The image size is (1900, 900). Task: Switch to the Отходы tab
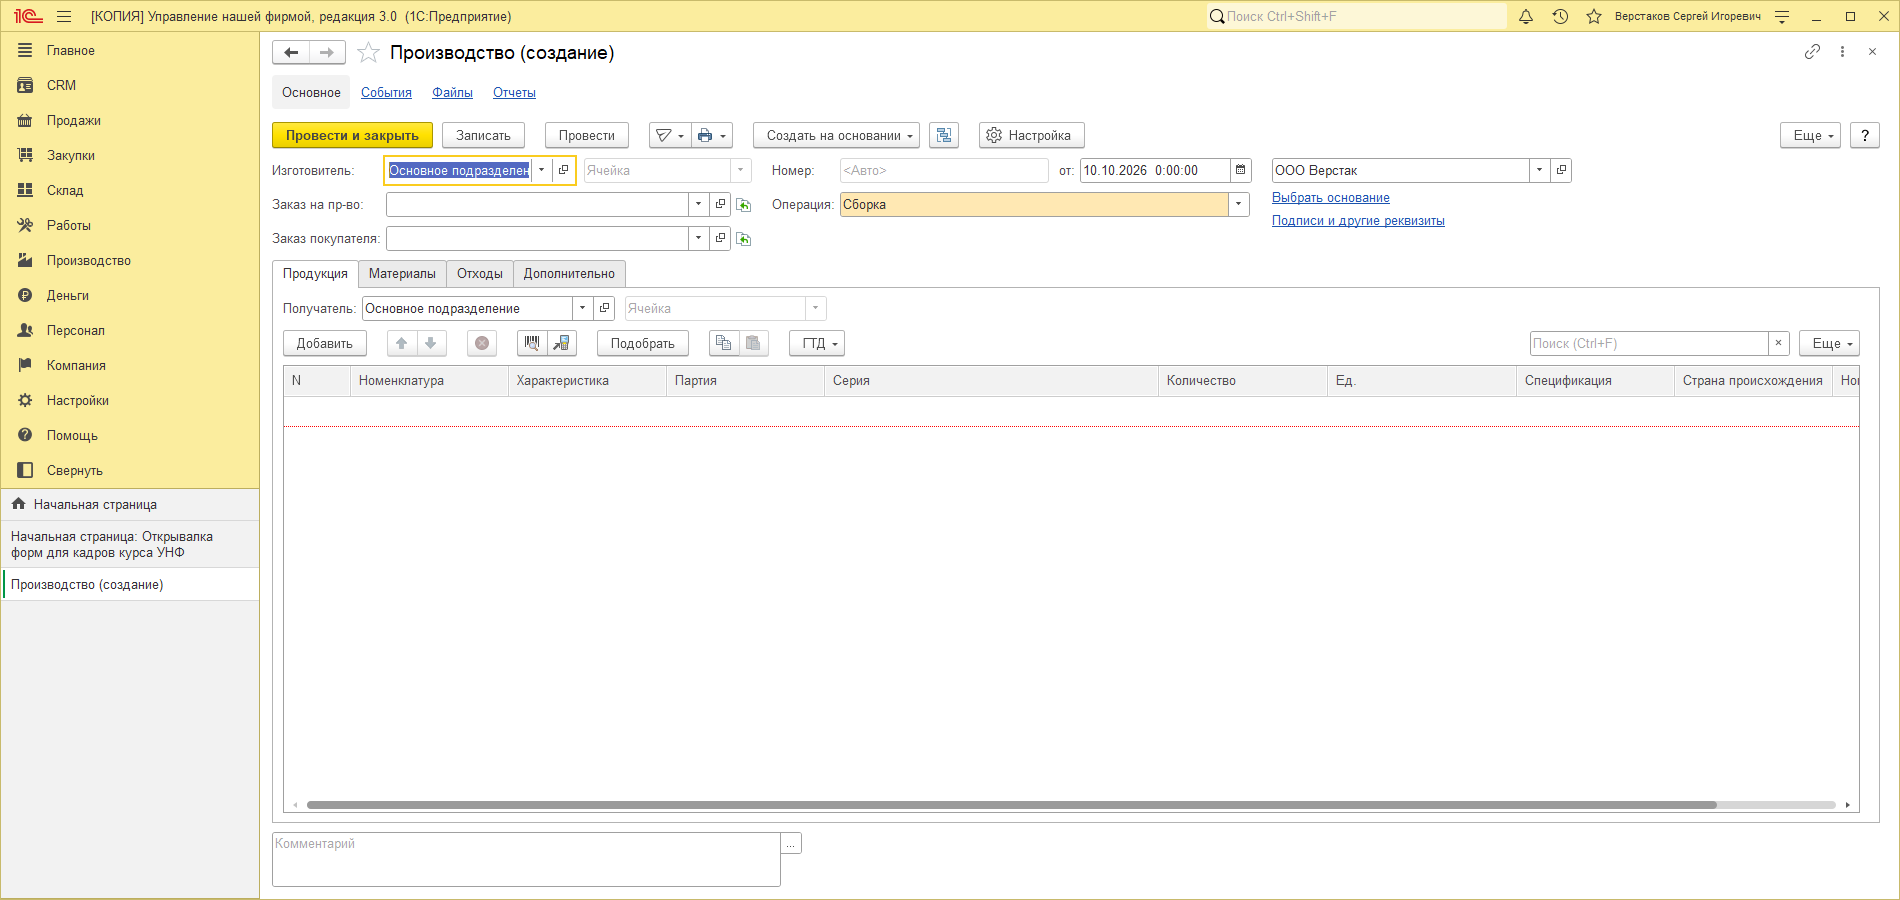coord(480,273)
